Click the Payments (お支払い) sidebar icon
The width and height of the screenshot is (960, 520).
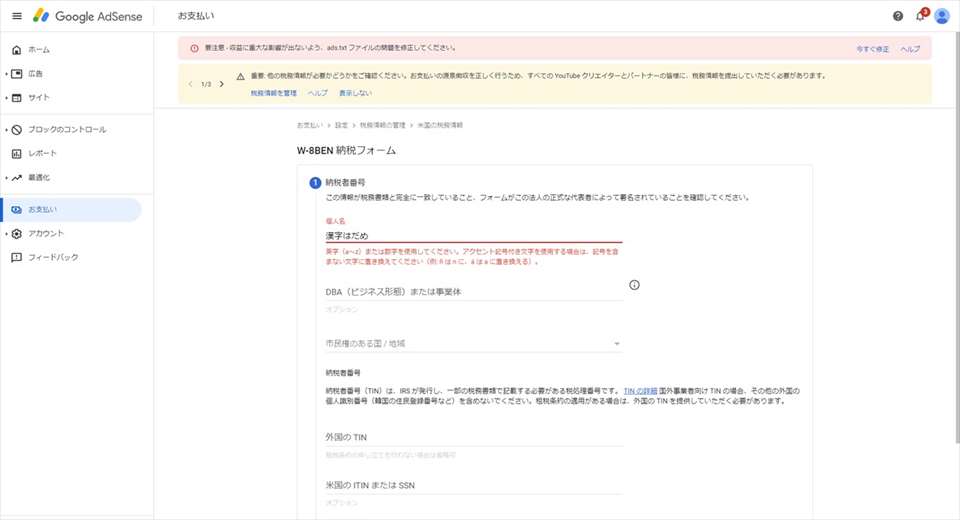pos(17,209)
